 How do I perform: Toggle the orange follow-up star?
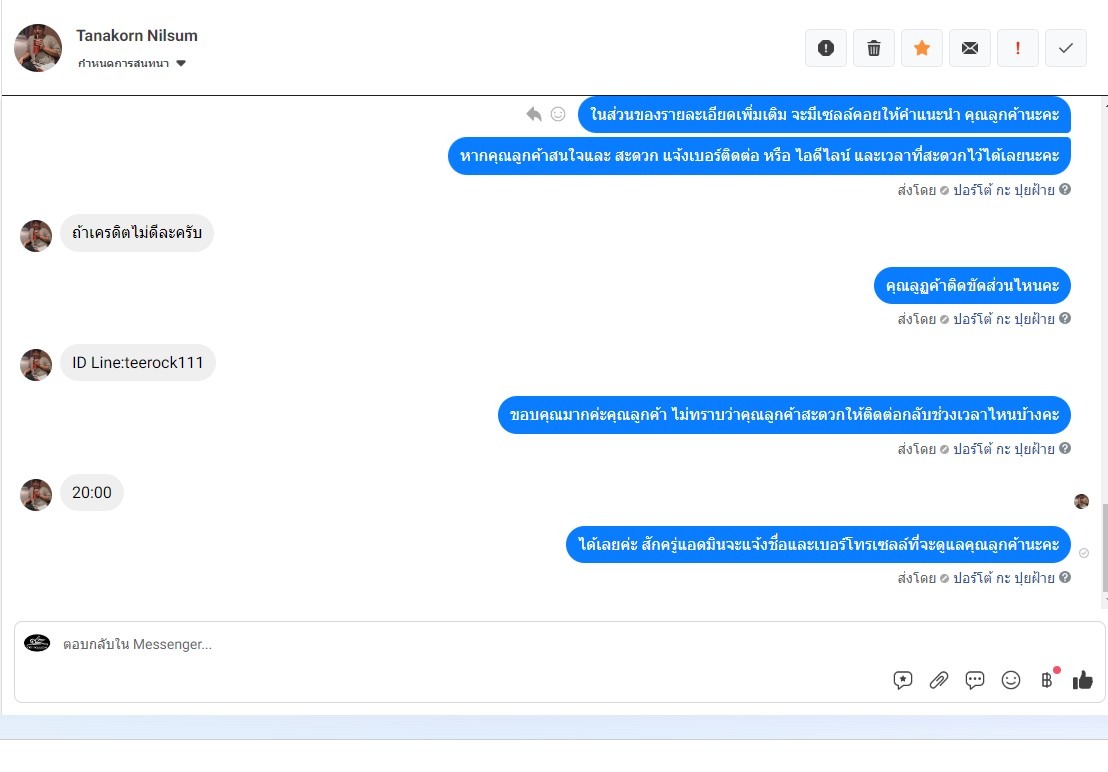921,48
